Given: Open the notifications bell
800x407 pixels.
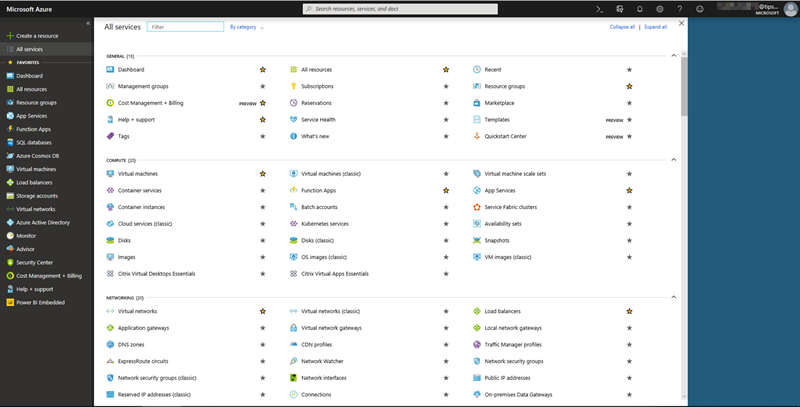Looking at the screenshot, I should 639,8.
